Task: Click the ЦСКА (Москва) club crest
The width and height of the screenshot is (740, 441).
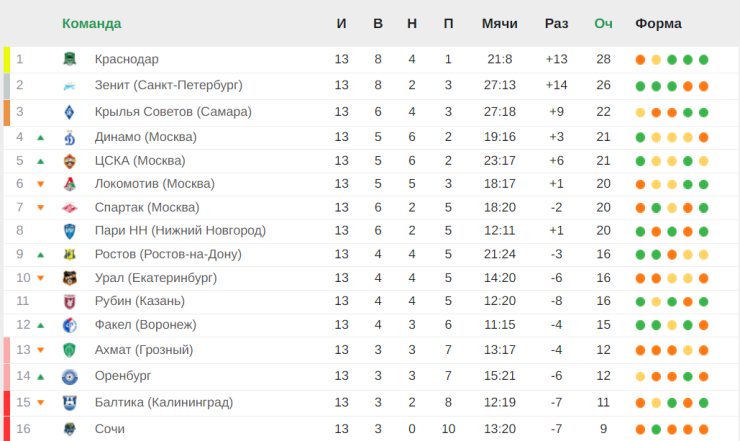Action: 70,161
